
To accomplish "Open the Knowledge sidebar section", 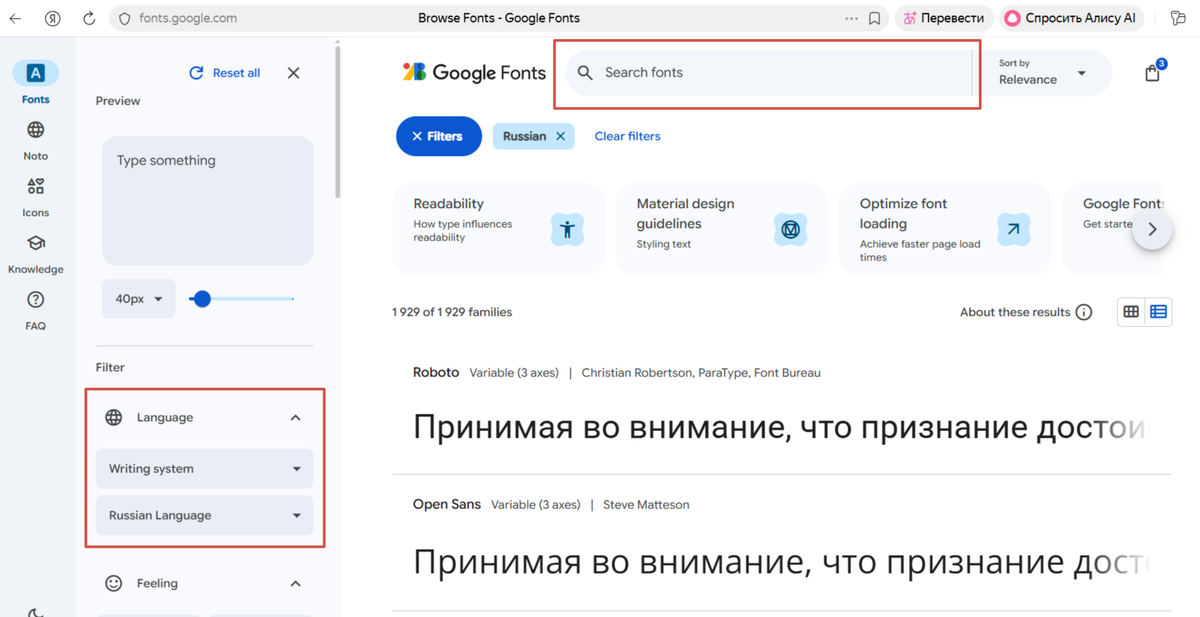I will tap(35, 254).
